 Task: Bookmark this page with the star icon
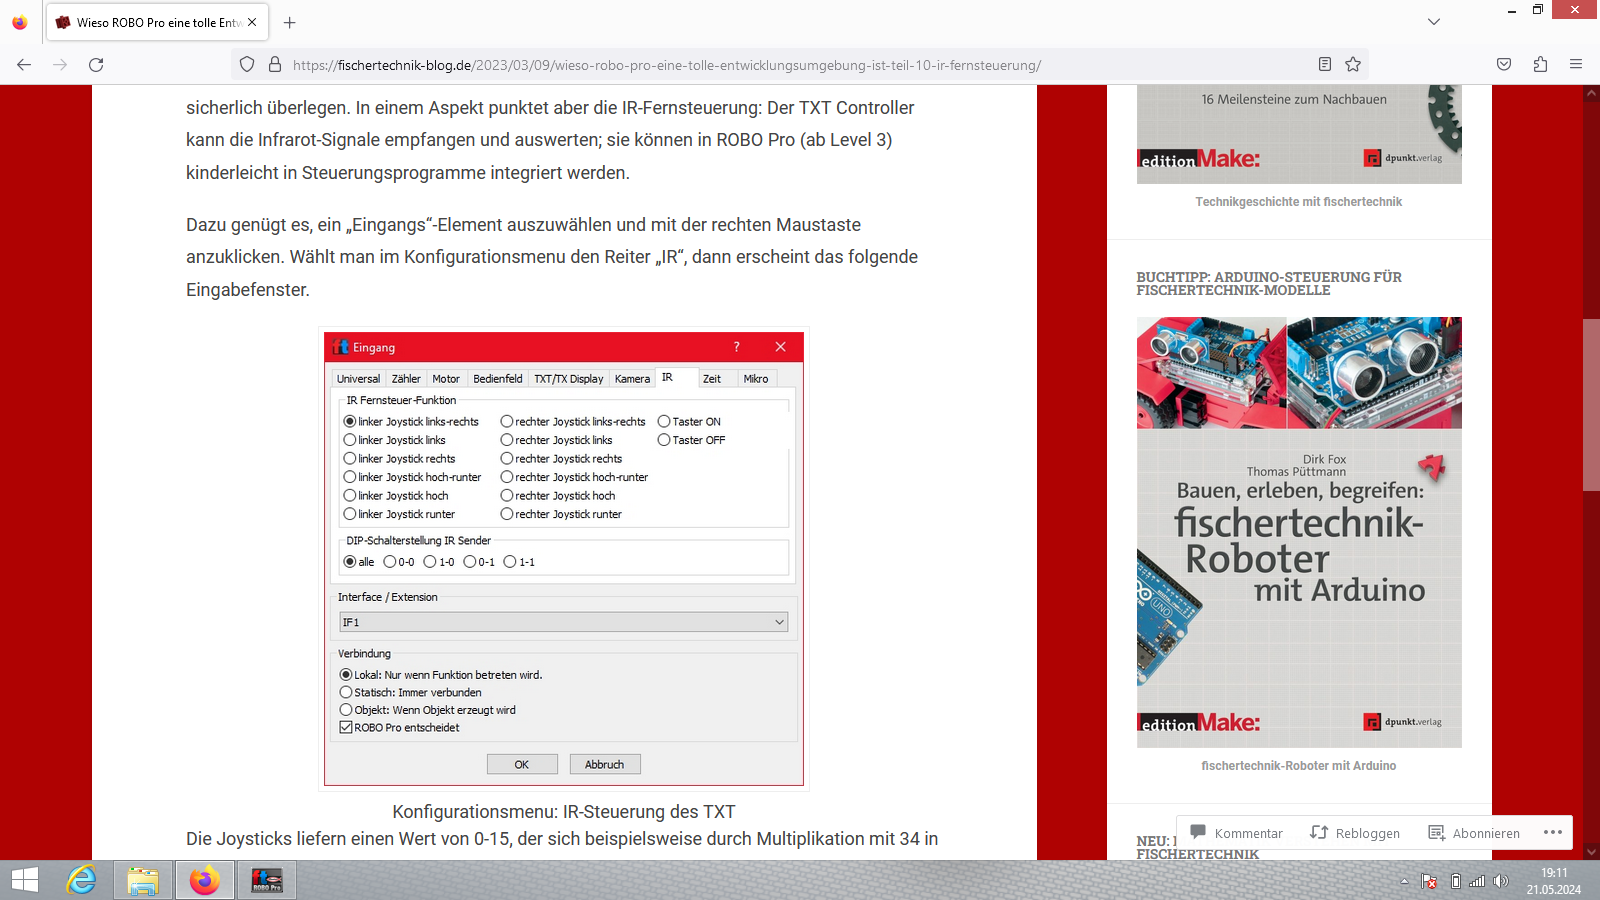[x=1353, y=65]
